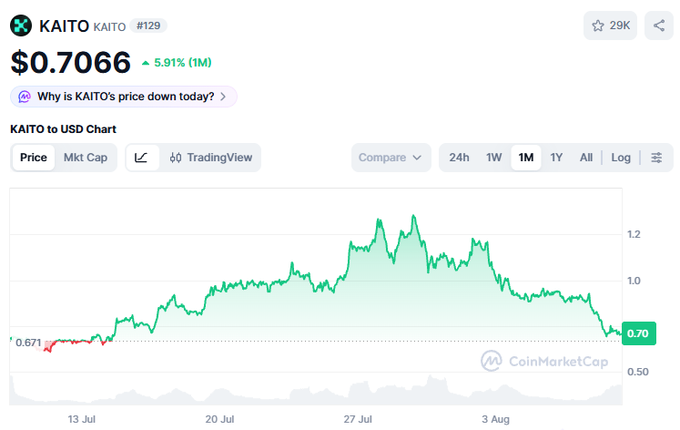Image resolution: width=680 pixels, height=430 pixels.
Task: Click the 3 Aug date axis label
Action: (x=495, y=419)
